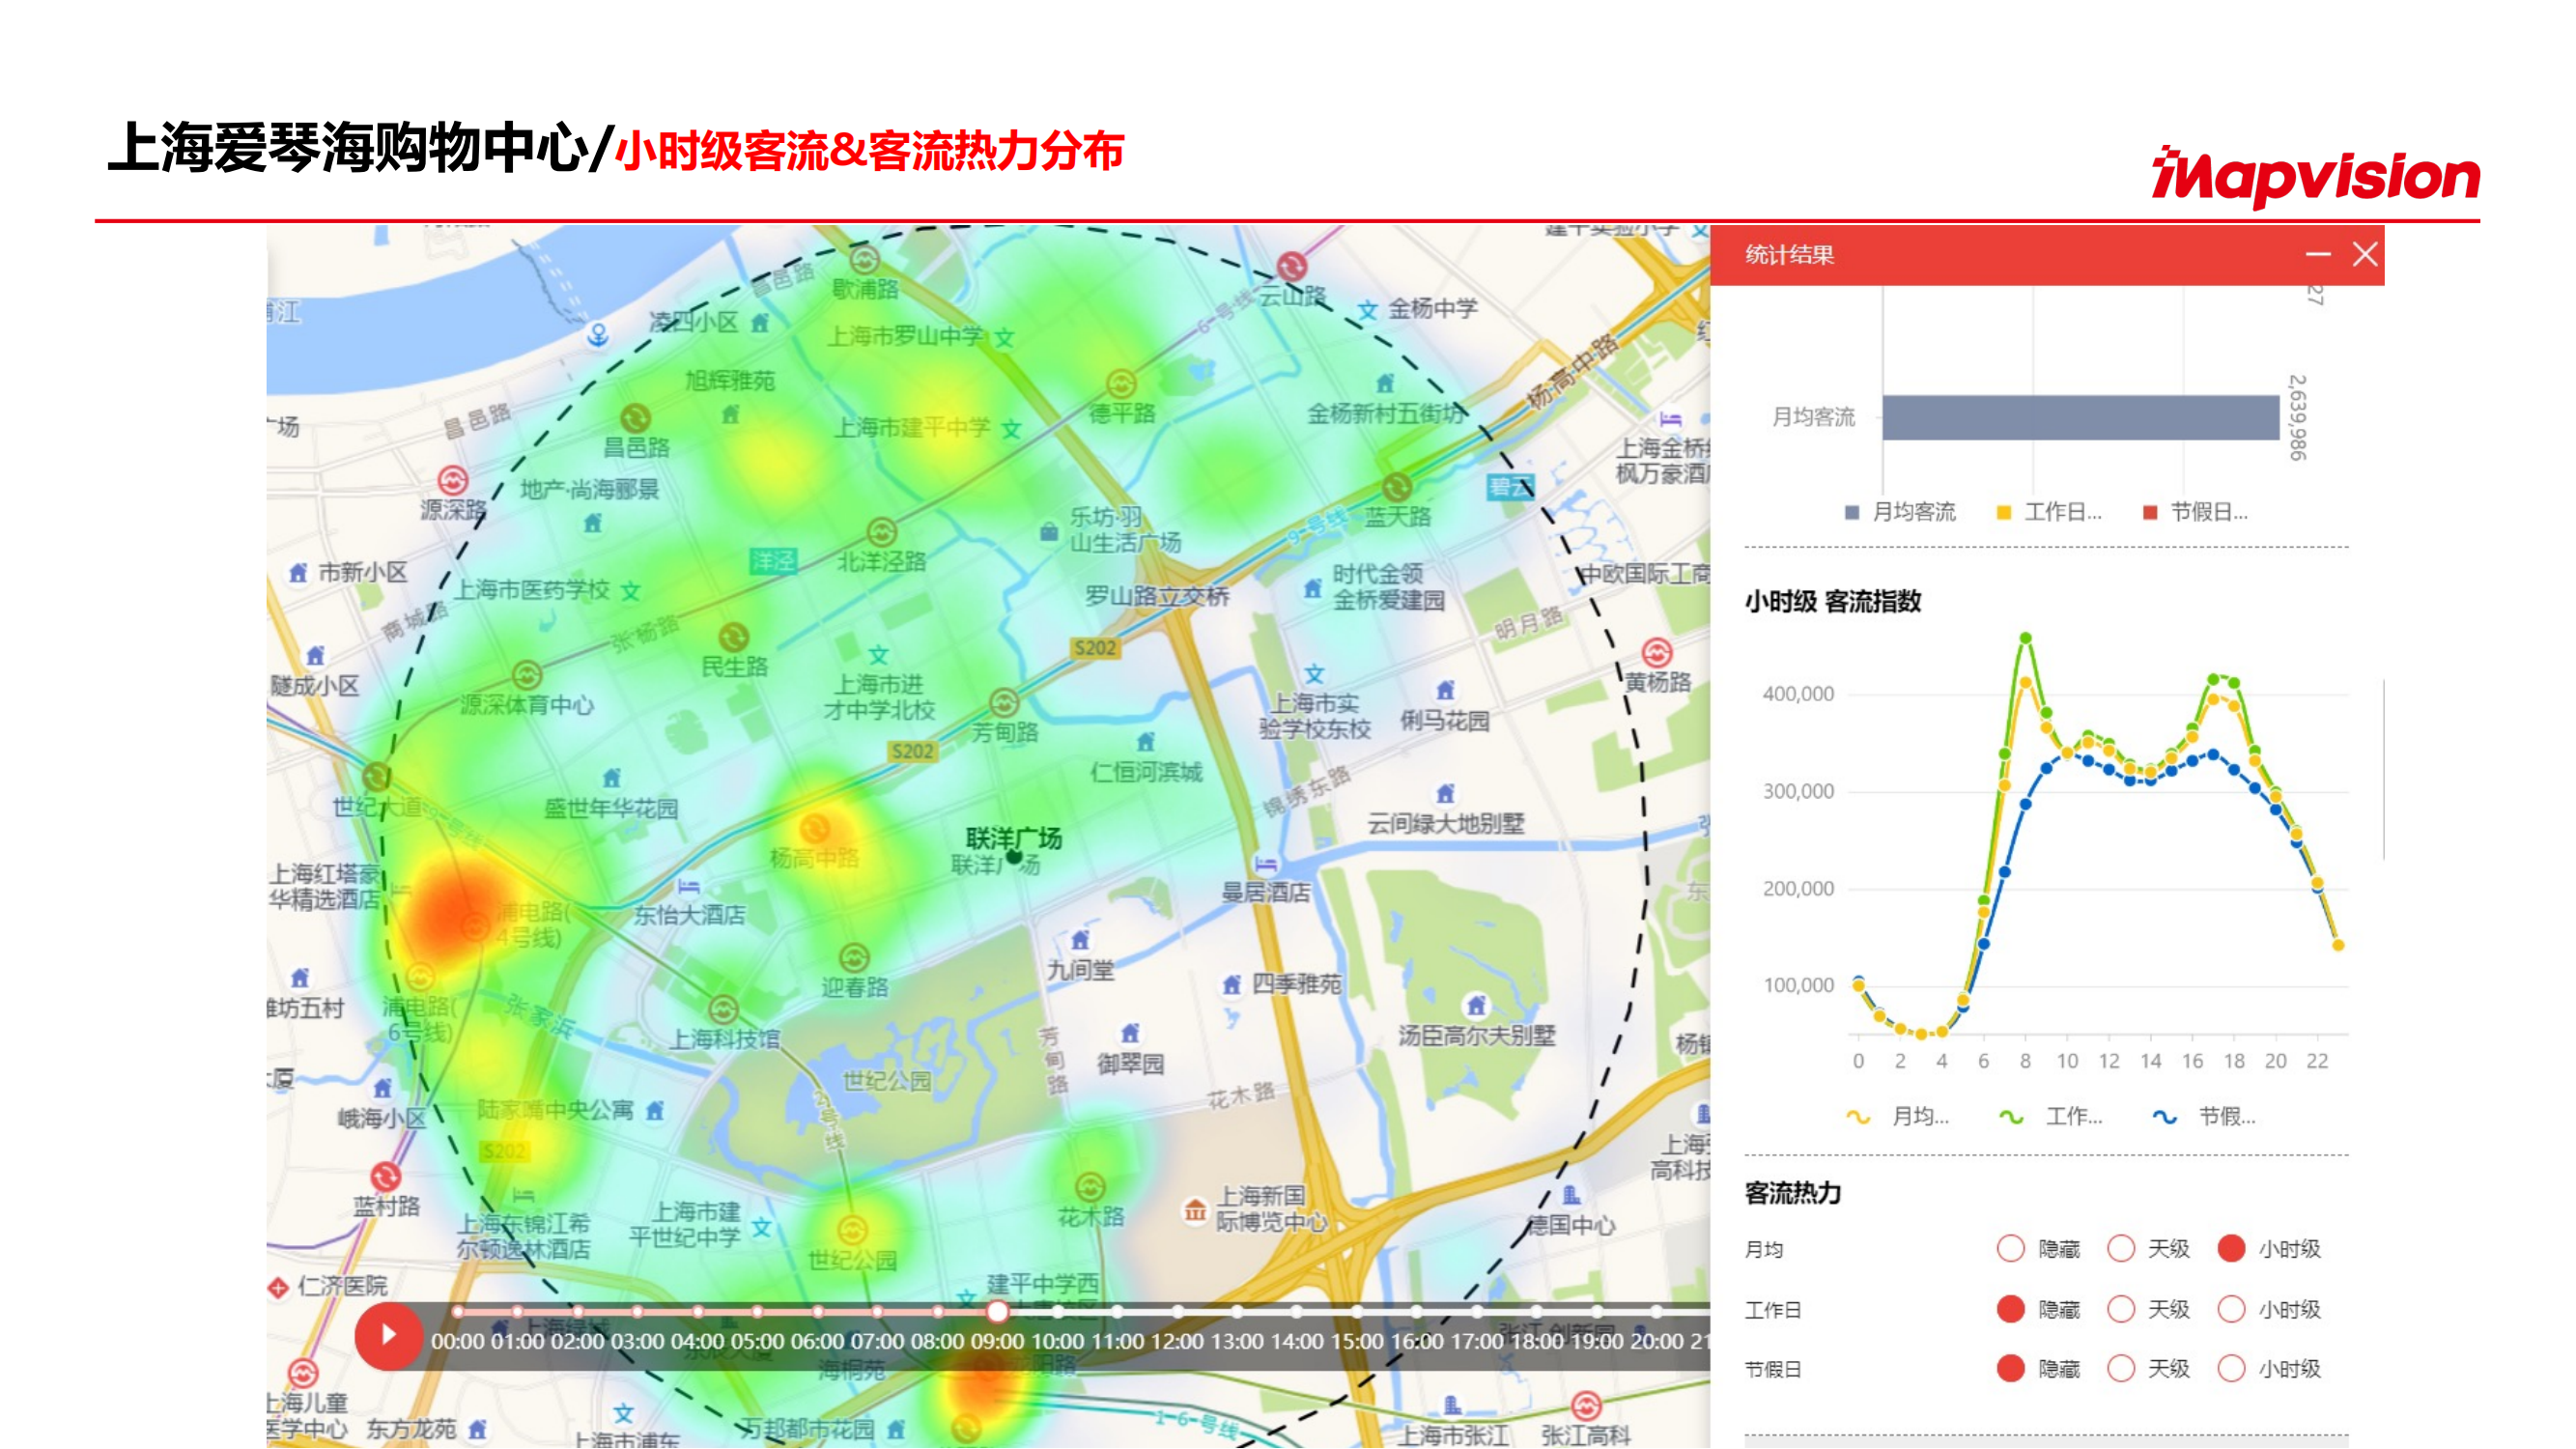Click 源深路 metro station icon
This screenshot has height=1449, width=2576.
point(453,481)
